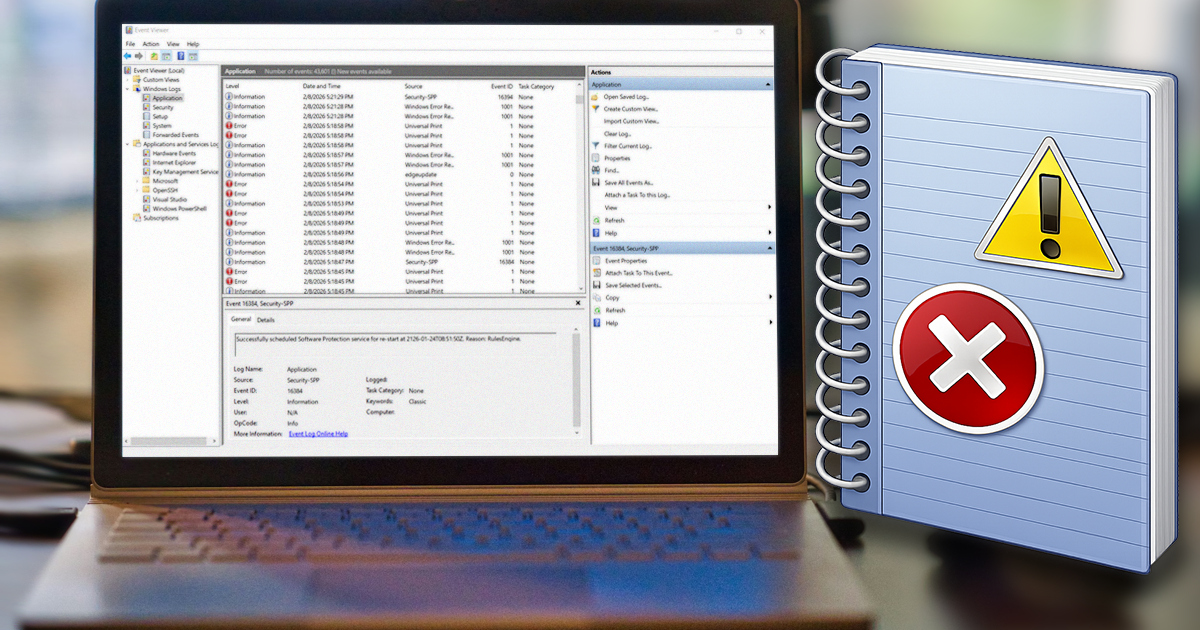Click Clear Log in the Actions pane
Image resolution: width=1200 pixels, height=630 pixels.
(617, 134)
